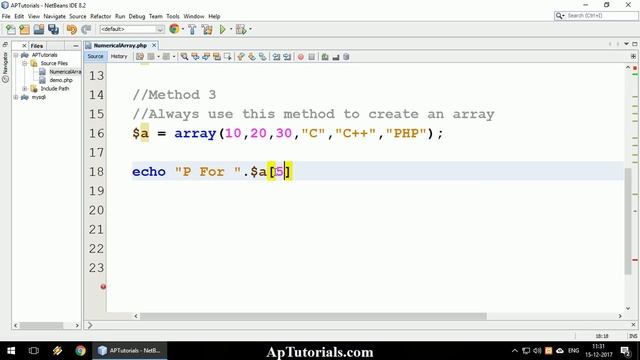
Task: Open the Run Project dropdown arrow
Action: [231, 29]
